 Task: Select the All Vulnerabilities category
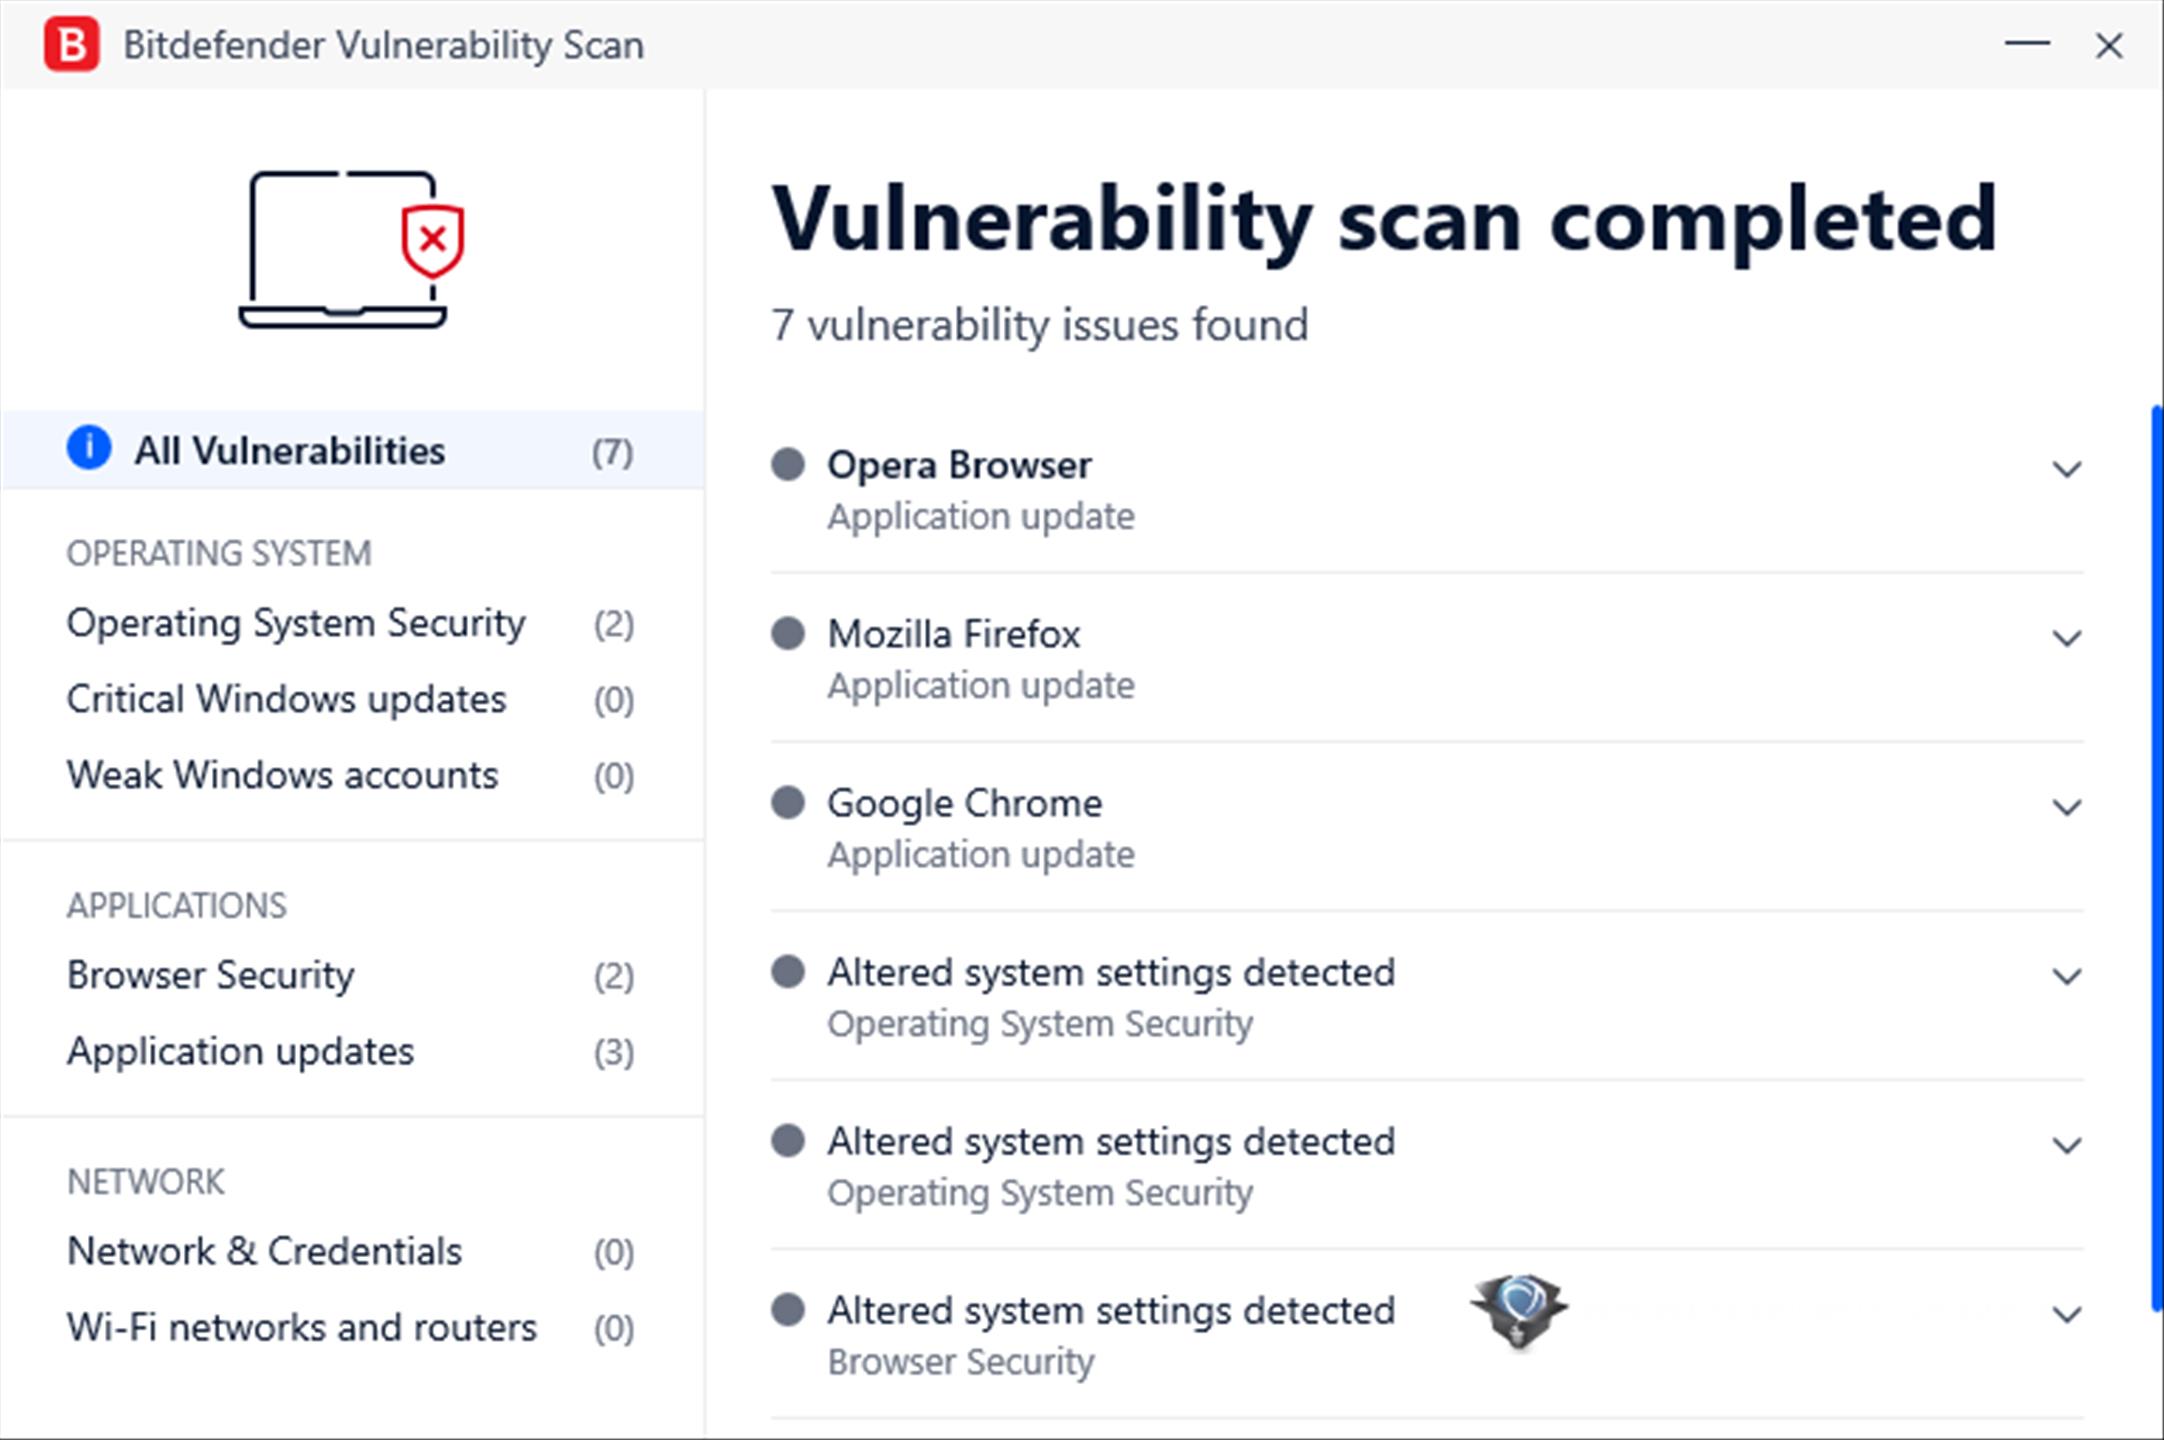click(352, 450)
